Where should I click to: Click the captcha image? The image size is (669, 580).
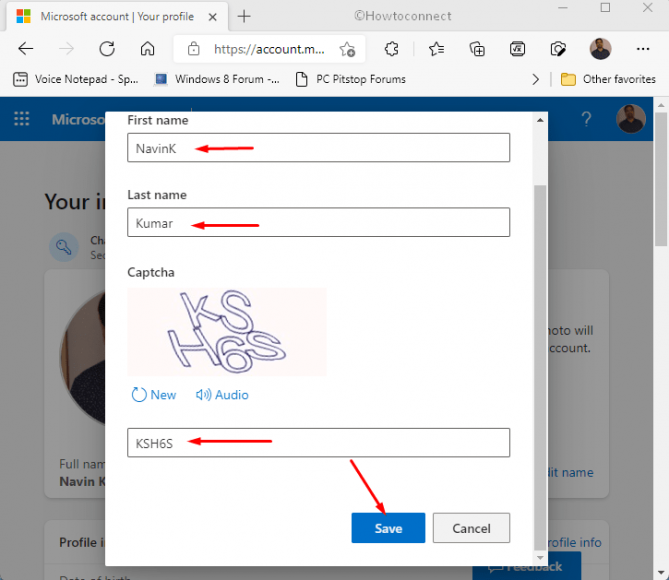click(x=227, y=332)
